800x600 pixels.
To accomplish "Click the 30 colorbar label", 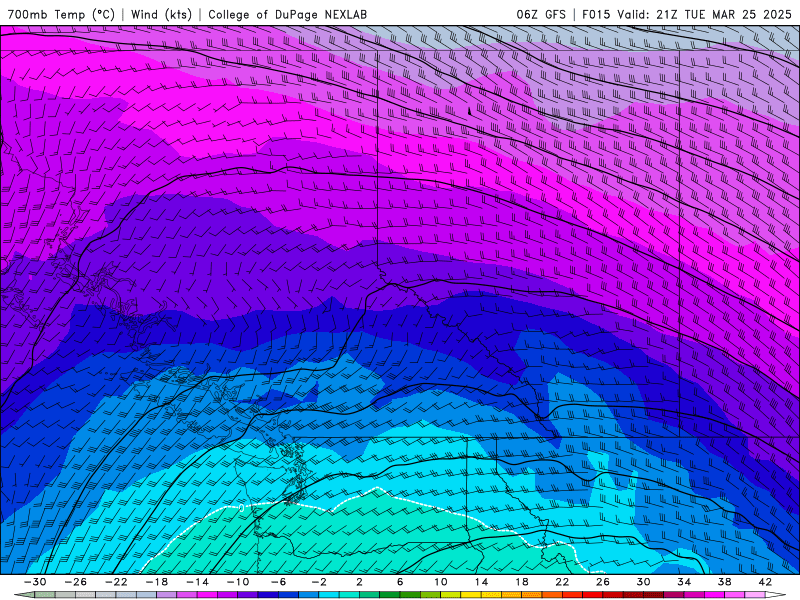I will coord(643,582).
